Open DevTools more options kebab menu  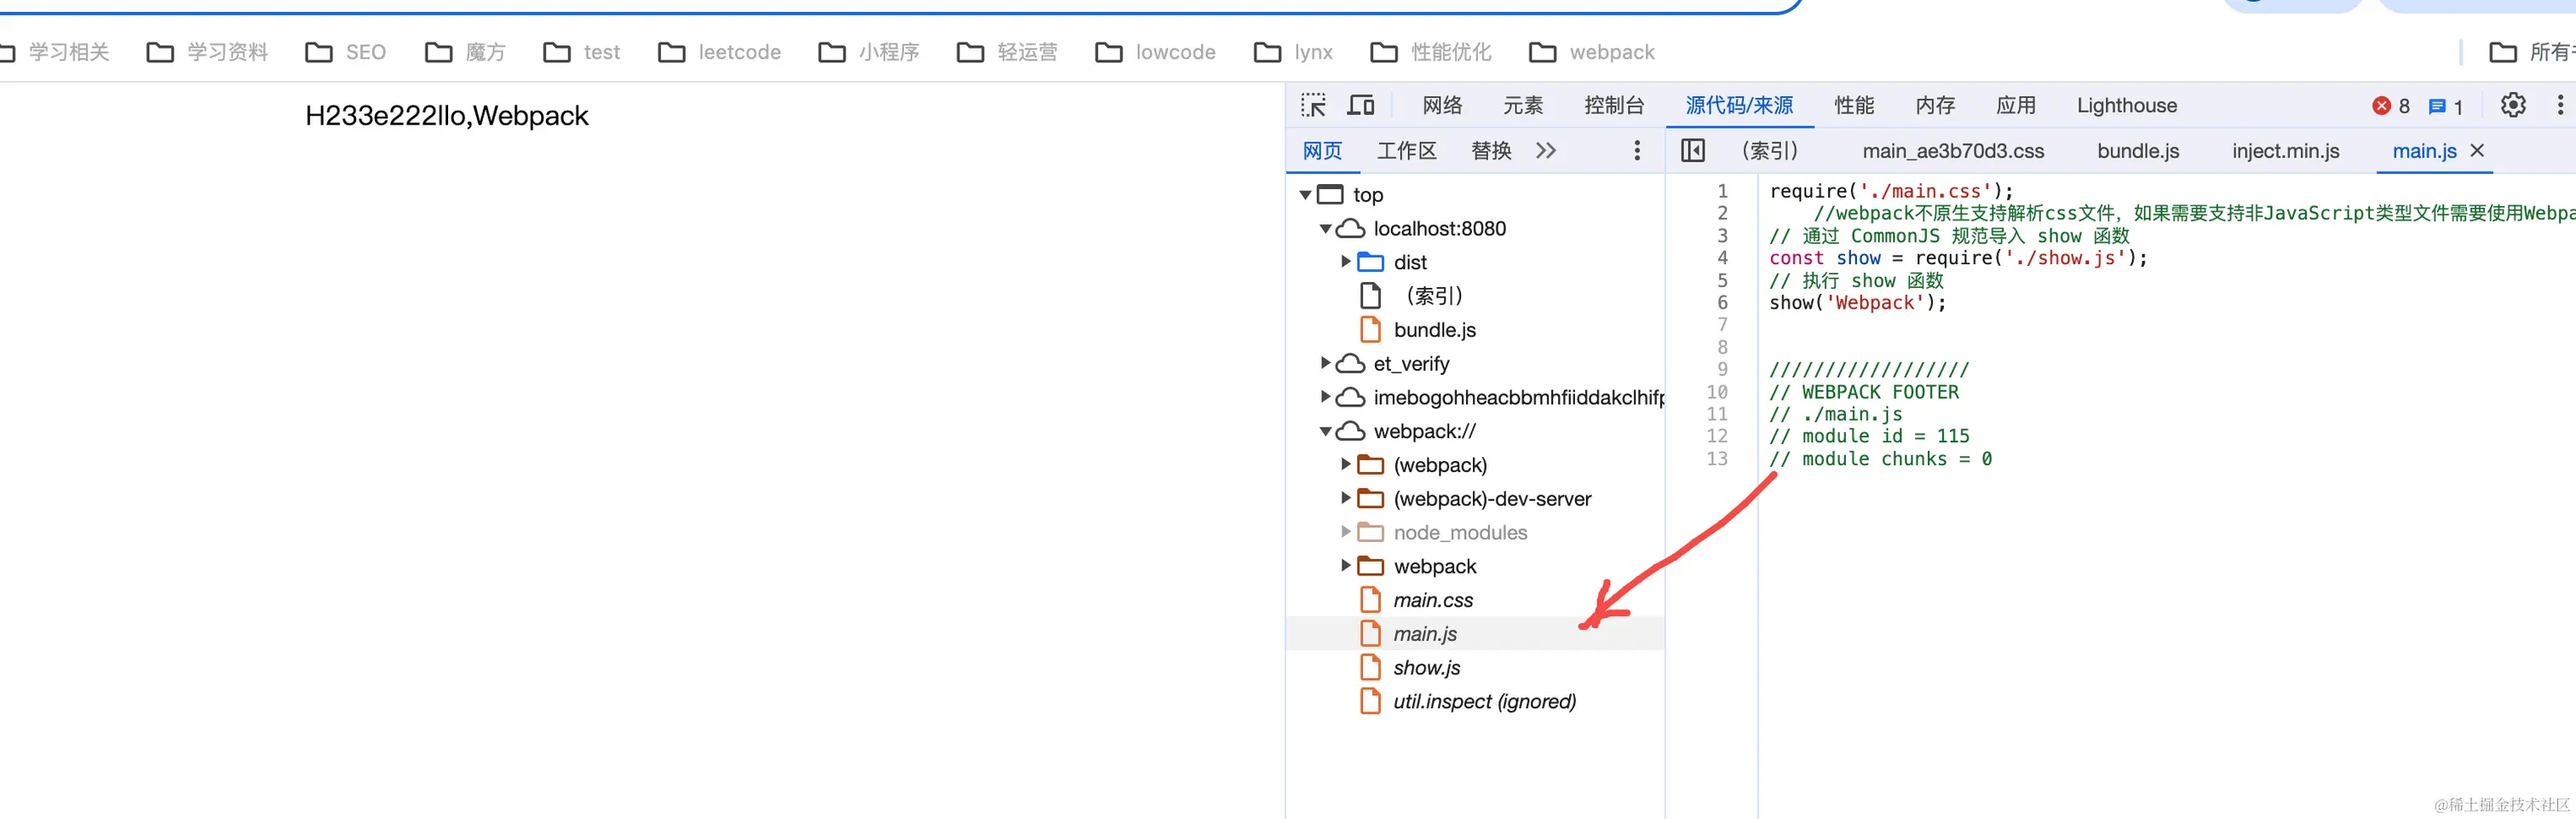point(2560,105)
